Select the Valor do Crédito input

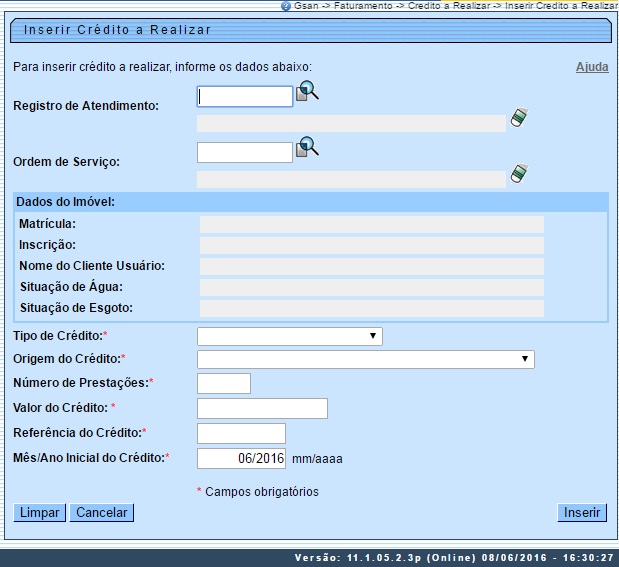coord(262,408)
